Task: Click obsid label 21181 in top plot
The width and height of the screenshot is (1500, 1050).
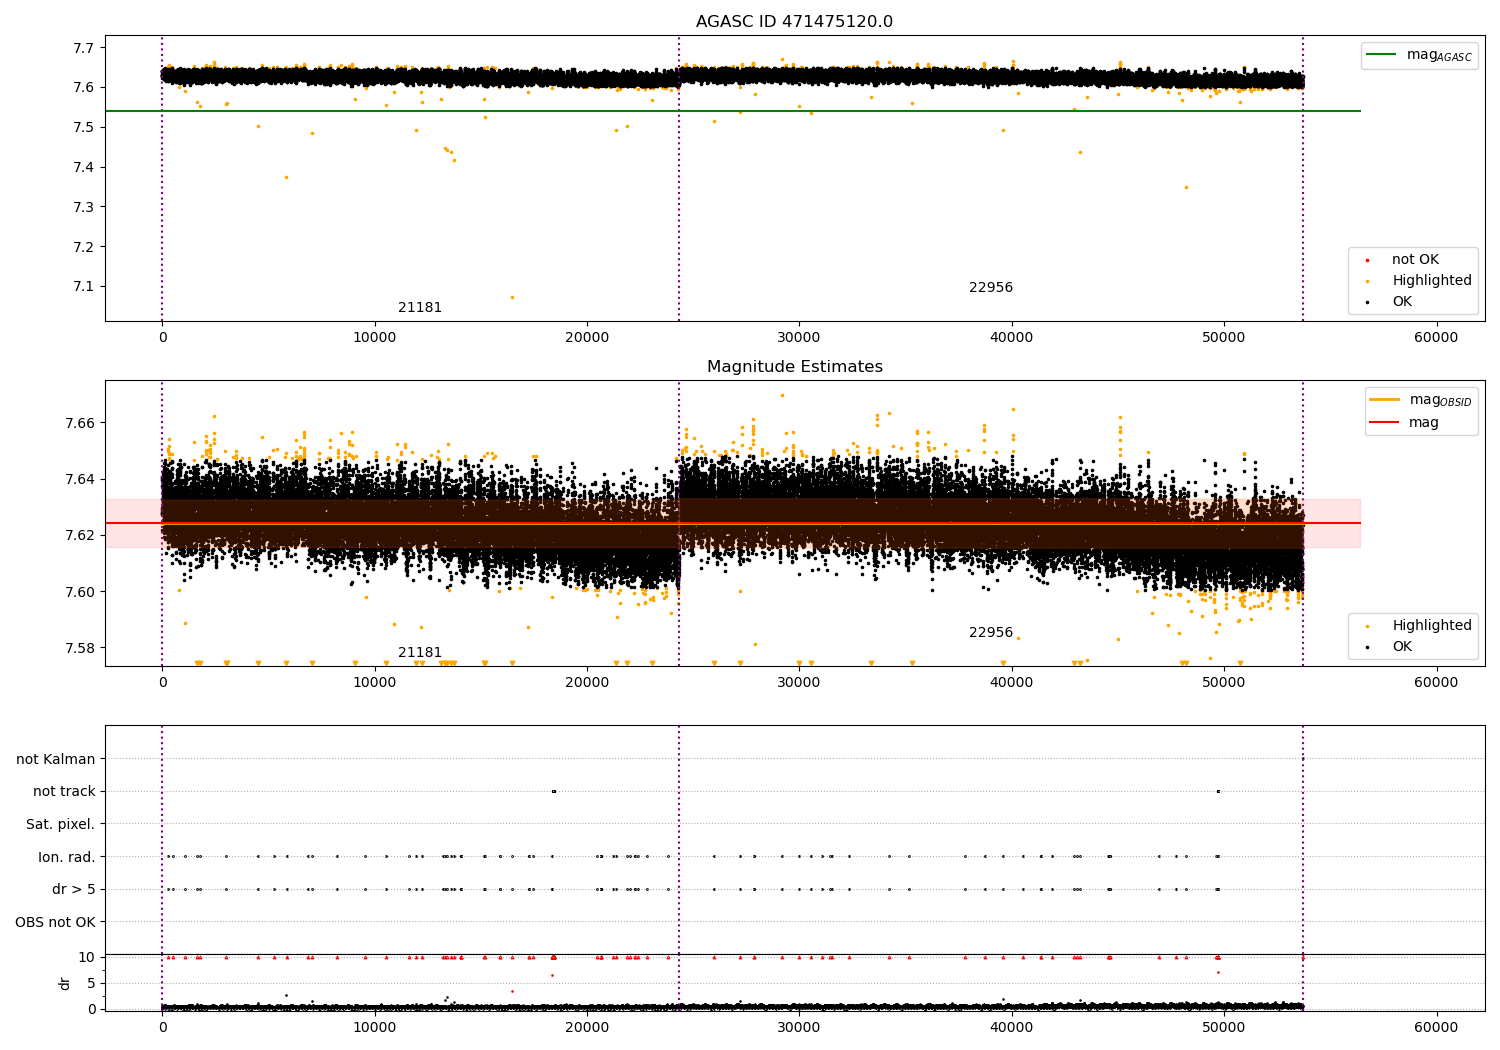Action: [420, 308]
